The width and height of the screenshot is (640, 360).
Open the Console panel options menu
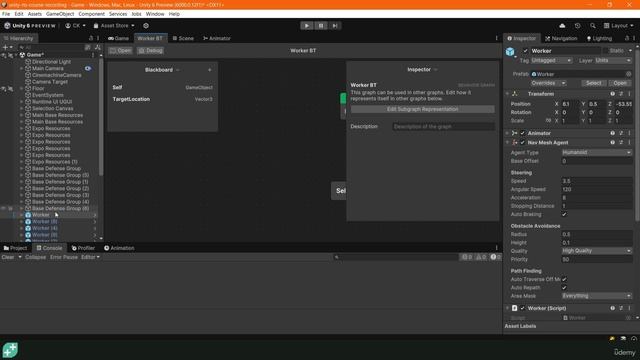click(496, 248)
